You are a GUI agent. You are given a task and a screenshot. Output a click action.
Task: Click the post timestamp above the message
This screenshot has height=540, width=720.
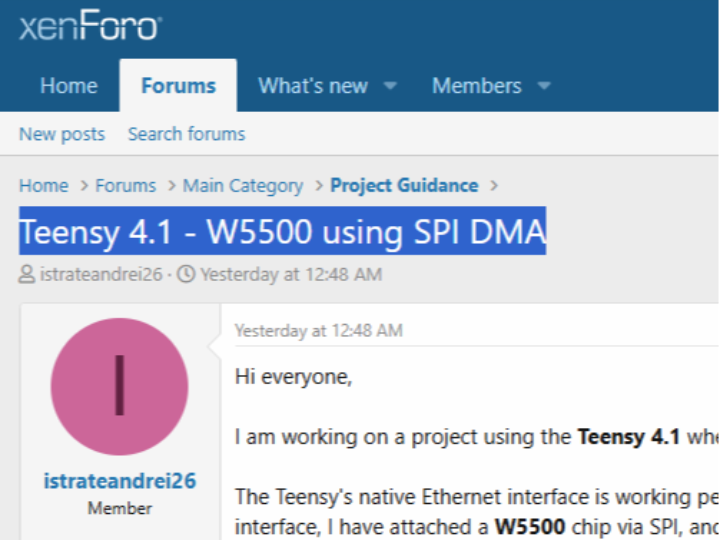click(x=318, y=330)
